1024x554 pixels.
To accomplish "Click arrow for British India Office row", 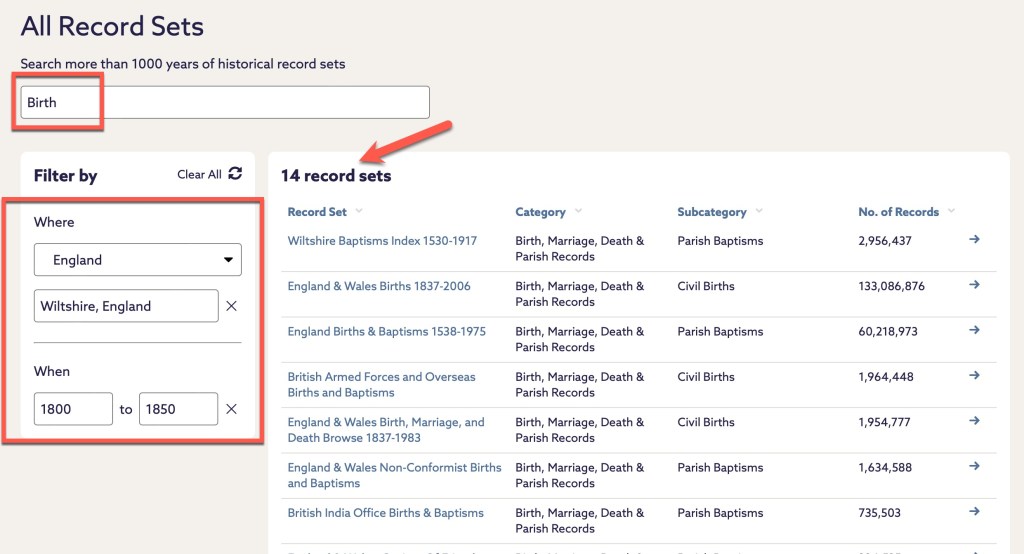I will [x=975, y=512].
